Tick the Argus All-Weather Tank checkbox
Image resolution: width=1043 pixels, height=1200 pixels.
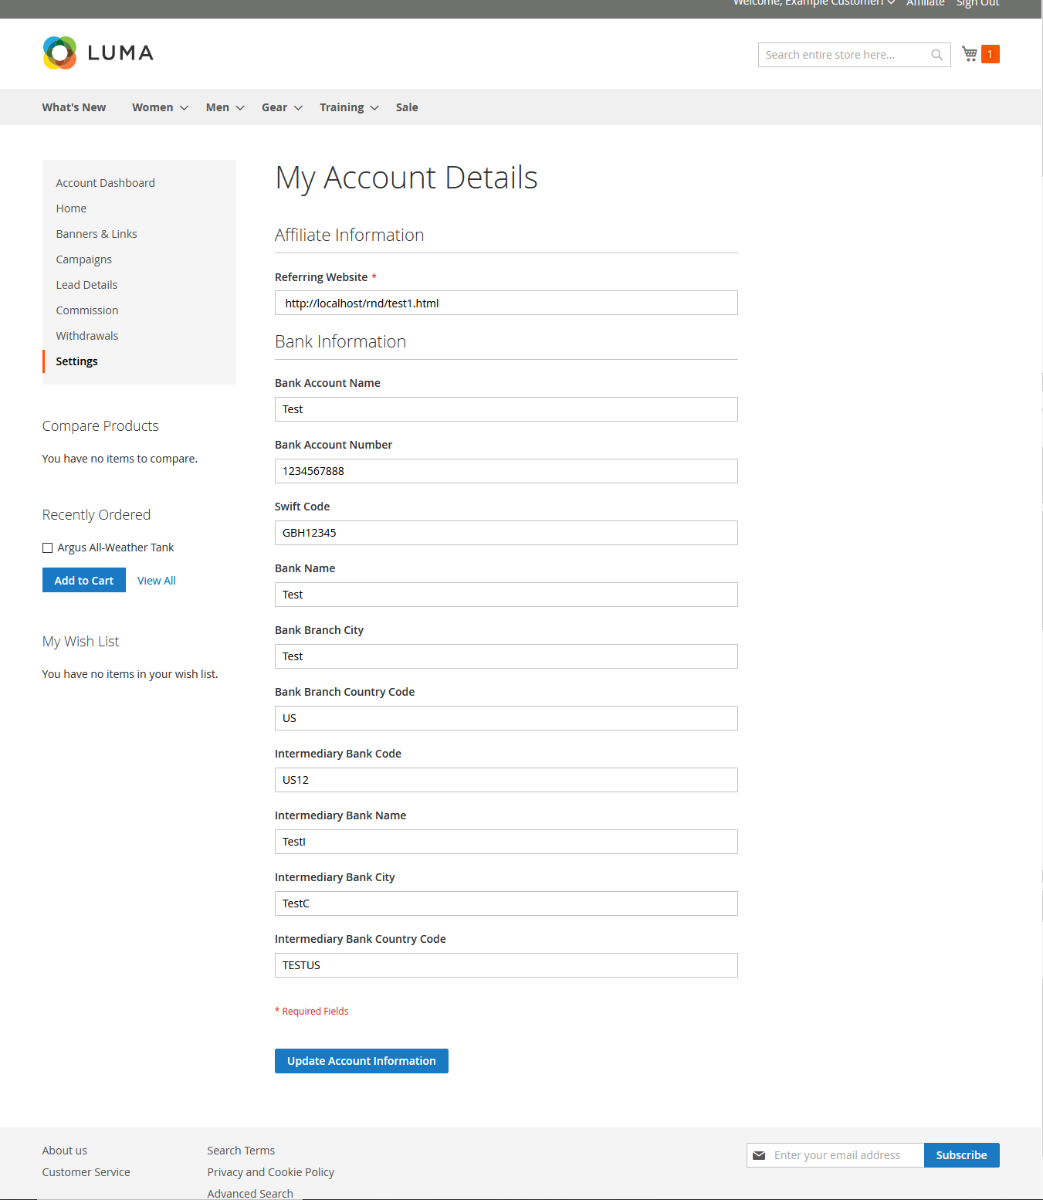coord(47,548)
